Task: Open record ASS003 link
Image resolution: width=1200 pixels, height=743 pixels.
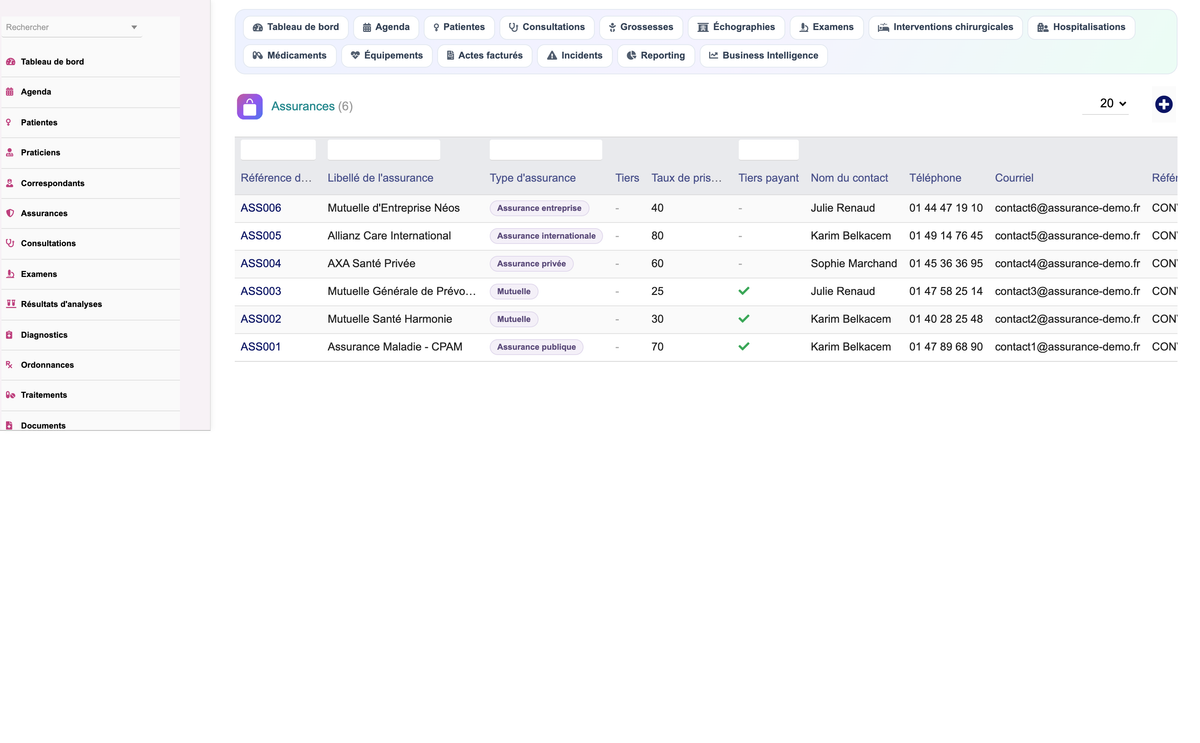Action: pyautogui.click(x=261, y=292)
